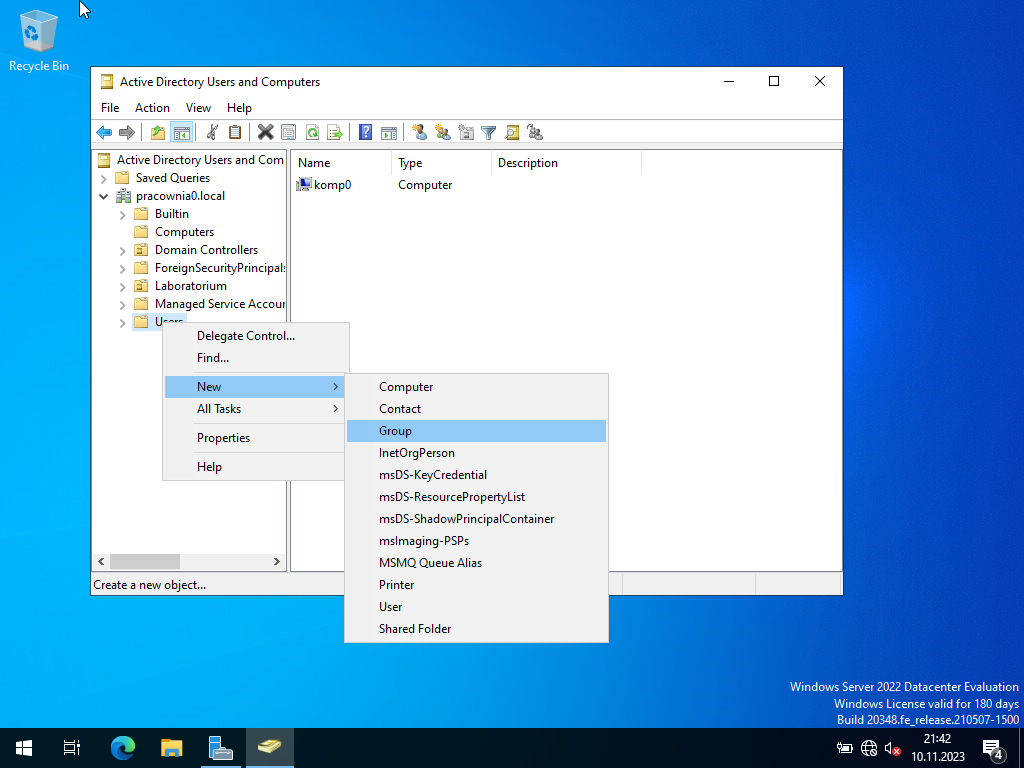Select Group in New submenu

coord(476,431)
